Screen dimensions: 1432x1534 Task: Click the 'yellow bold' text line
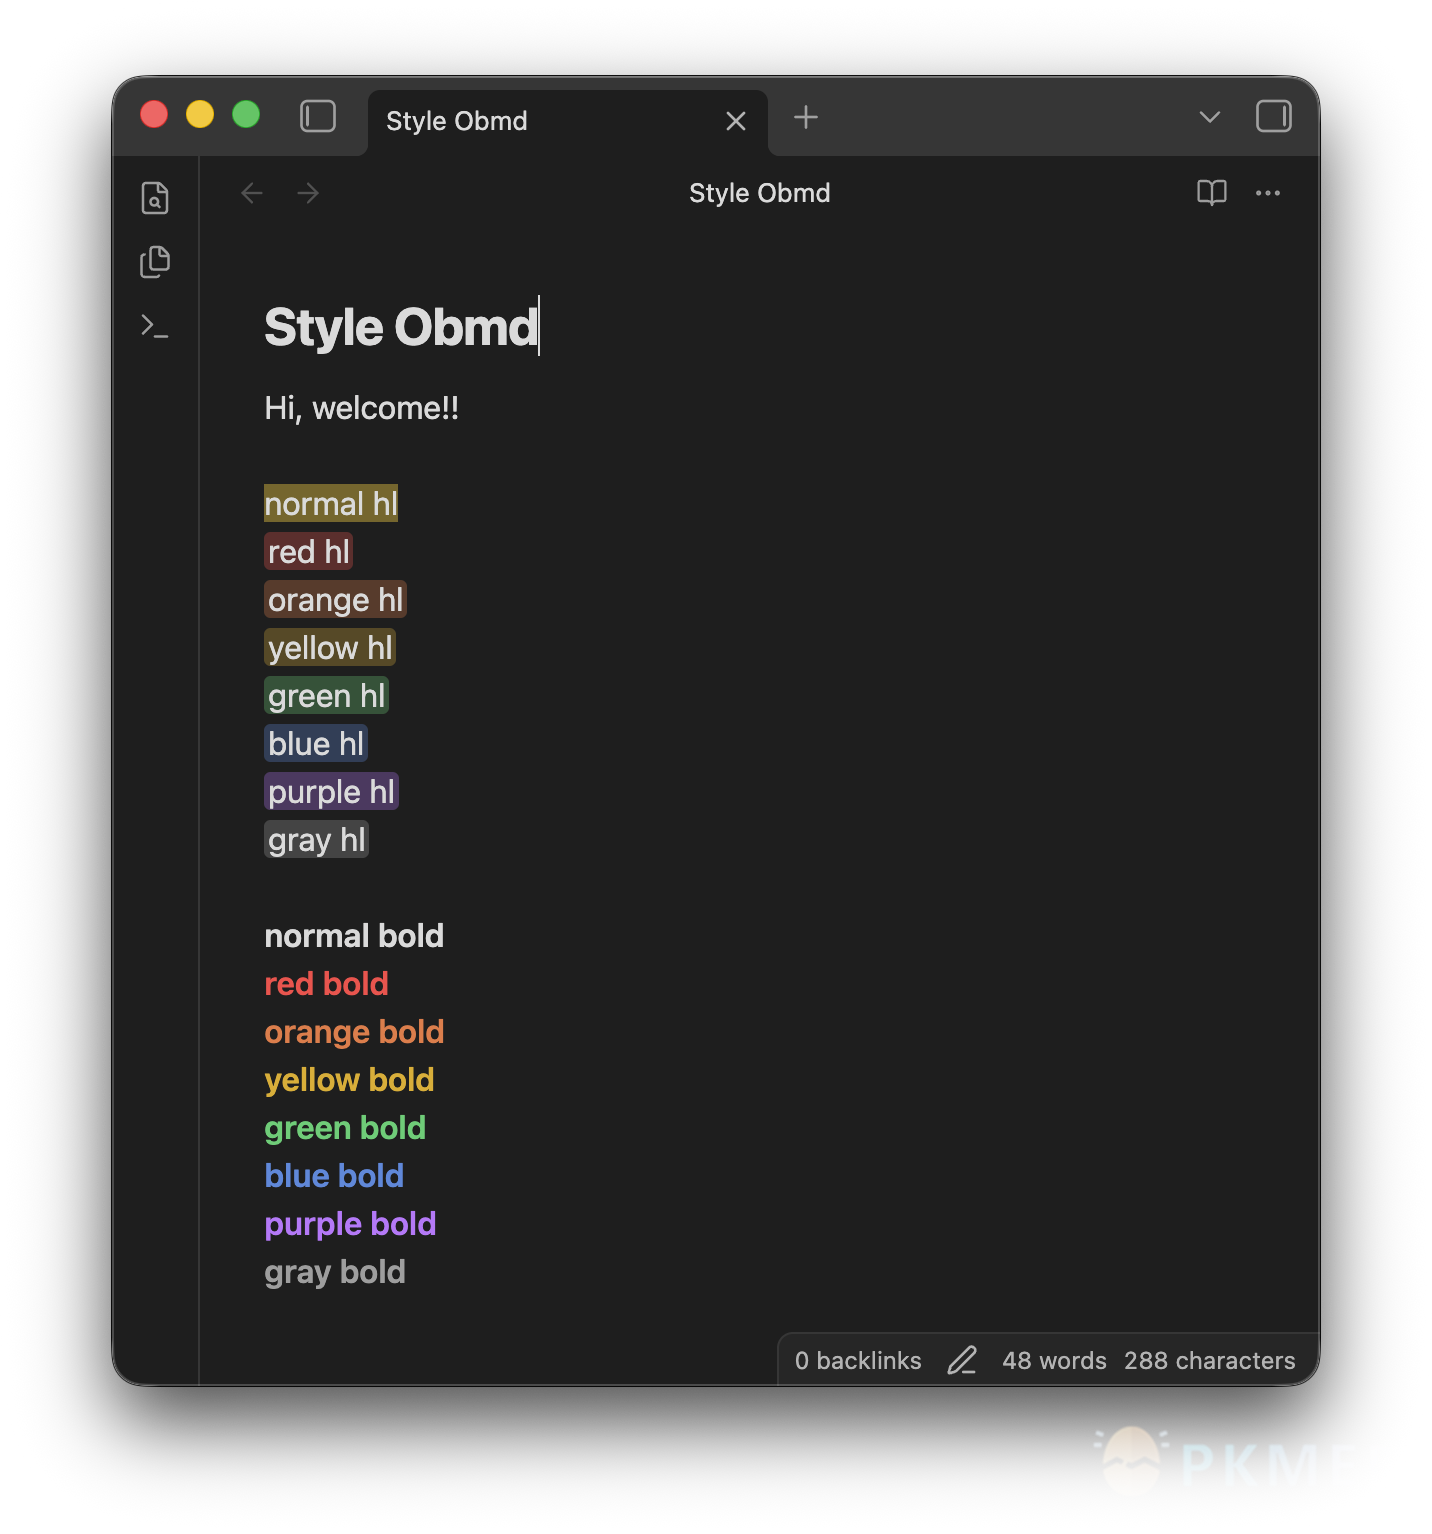(x=349, y=1080)
